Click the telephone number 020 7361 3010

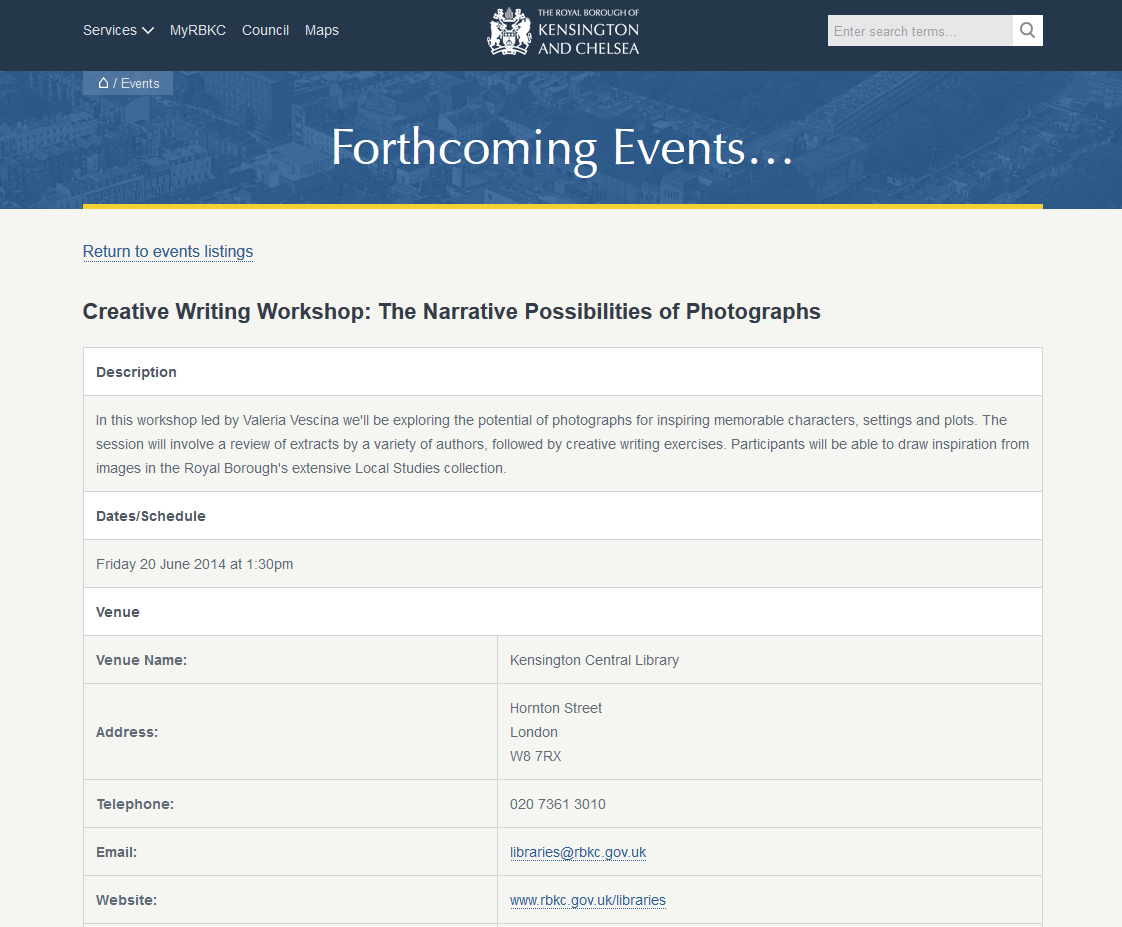pyautogui.click(x=558, y=804)
